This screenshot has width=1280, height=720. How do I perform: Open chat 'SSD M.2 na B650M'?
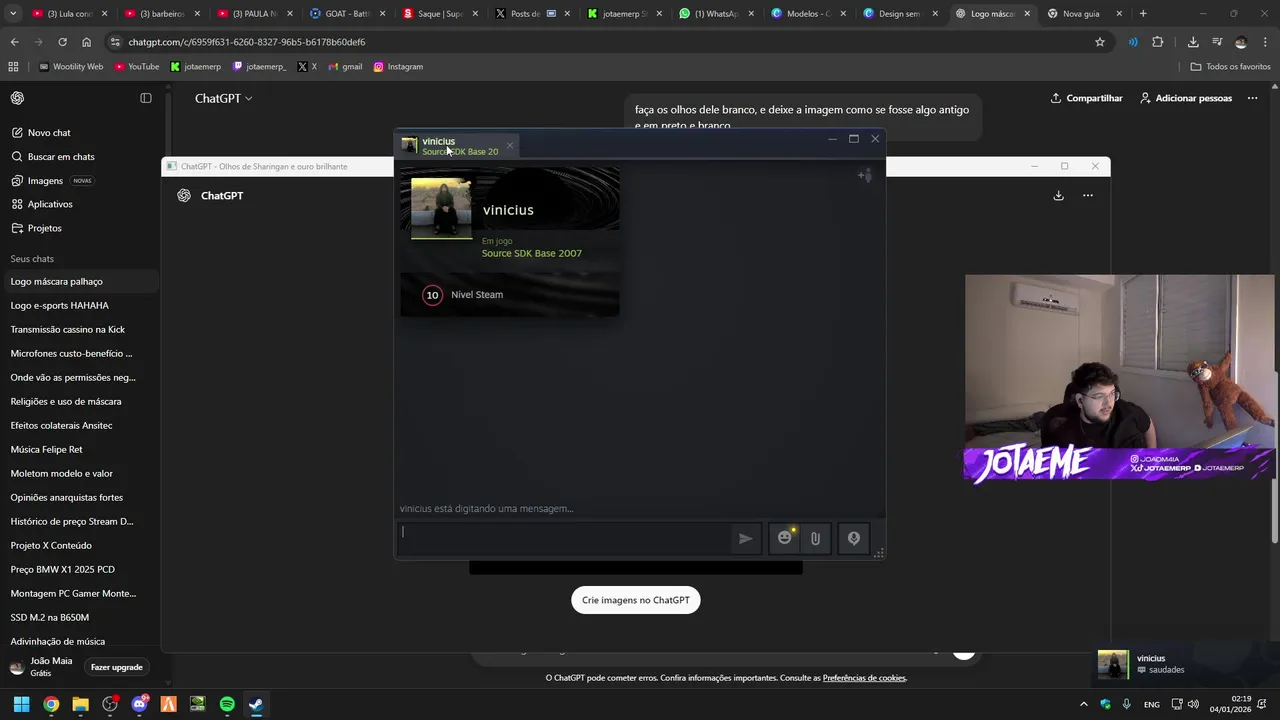pyautogui.click(x=80, y=617)
